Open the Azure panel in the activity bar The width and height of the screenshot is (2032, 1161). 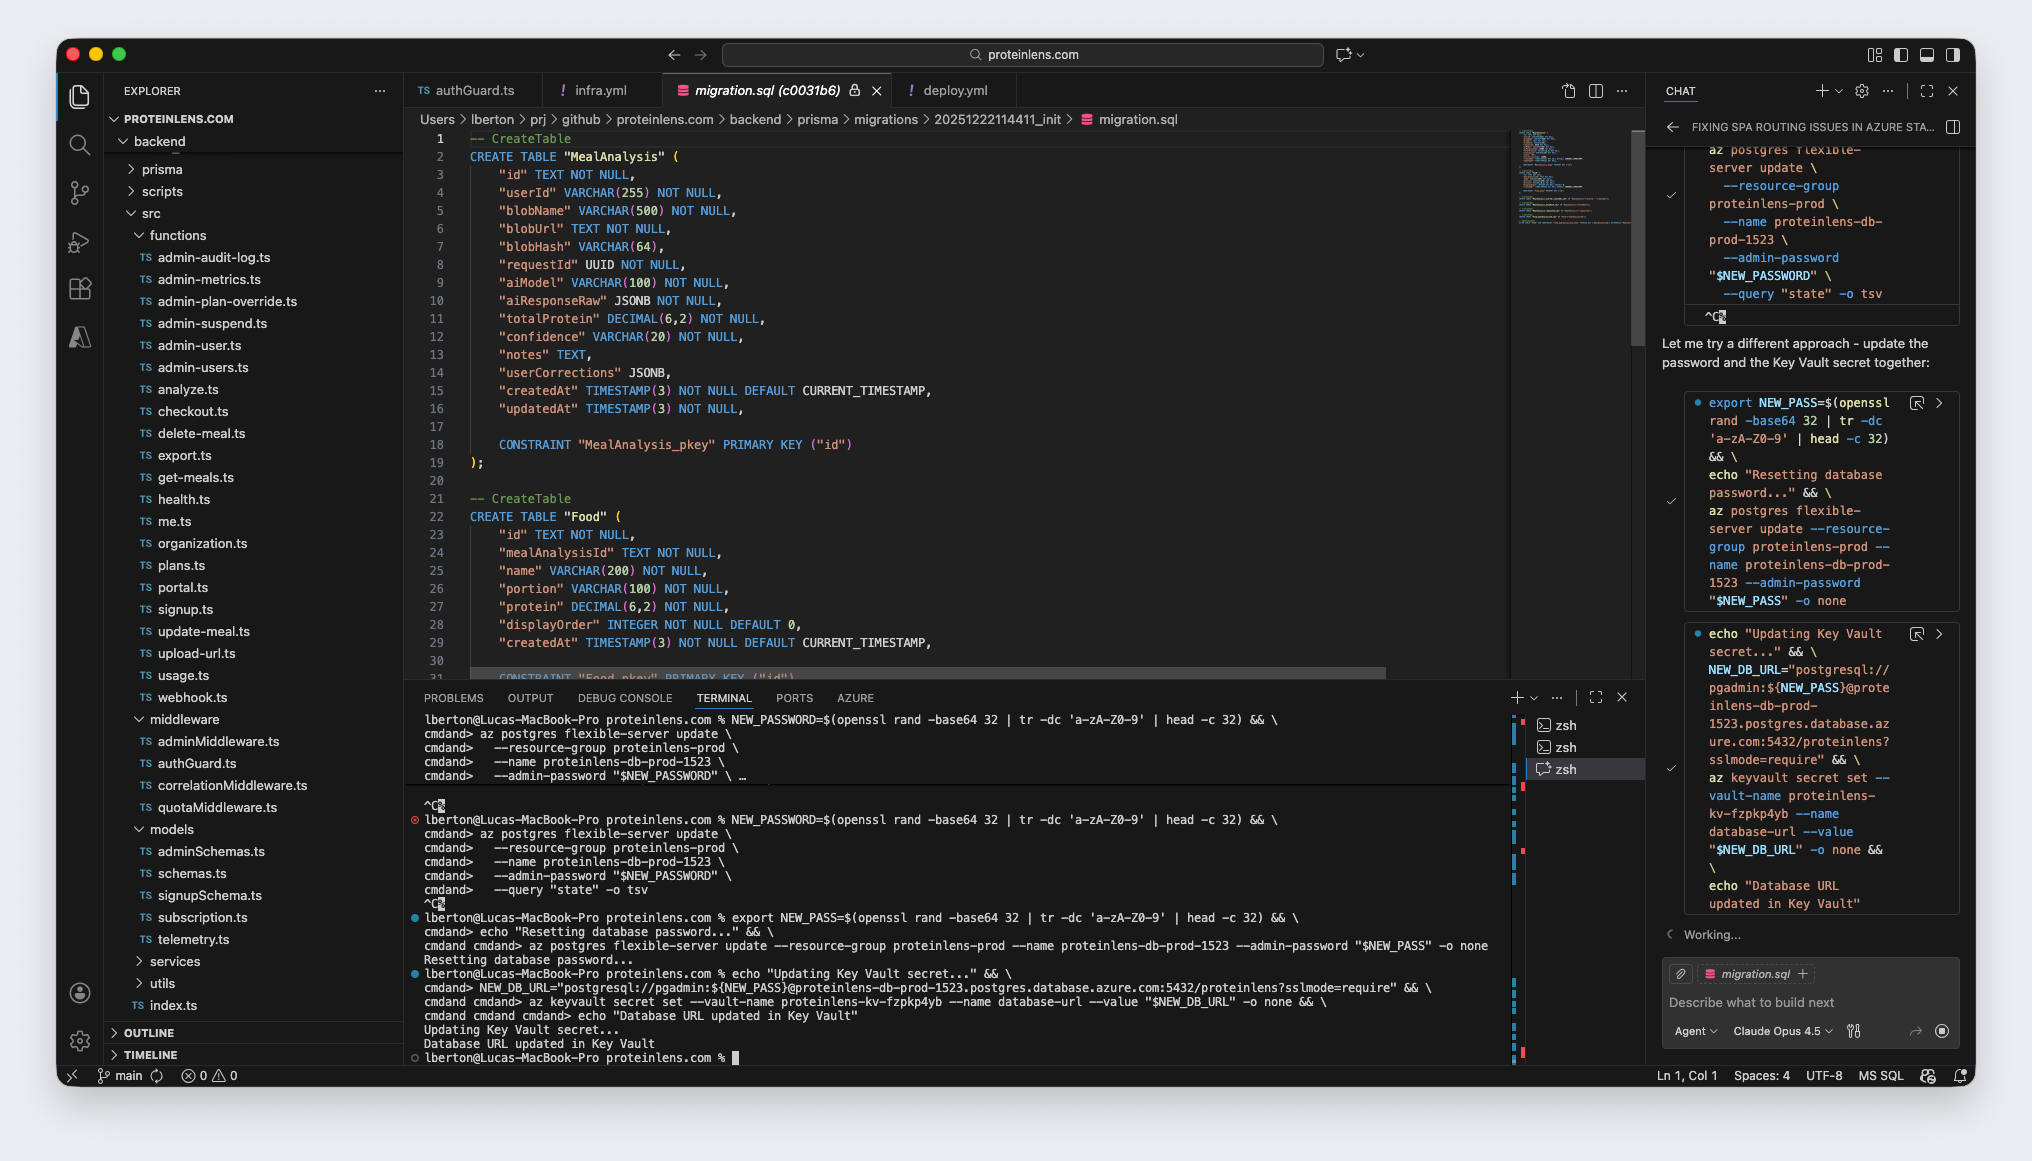80,338
